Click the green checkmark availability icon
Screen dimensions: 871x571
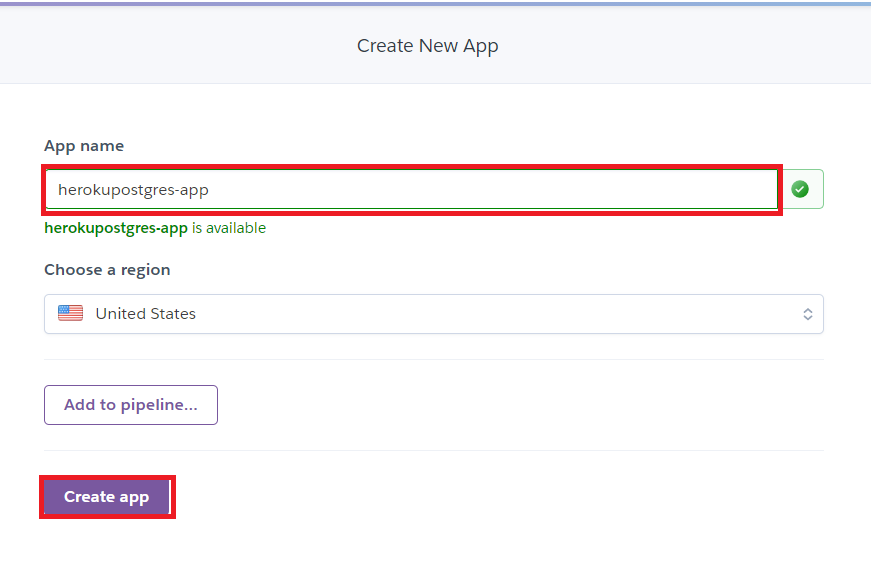800,189
